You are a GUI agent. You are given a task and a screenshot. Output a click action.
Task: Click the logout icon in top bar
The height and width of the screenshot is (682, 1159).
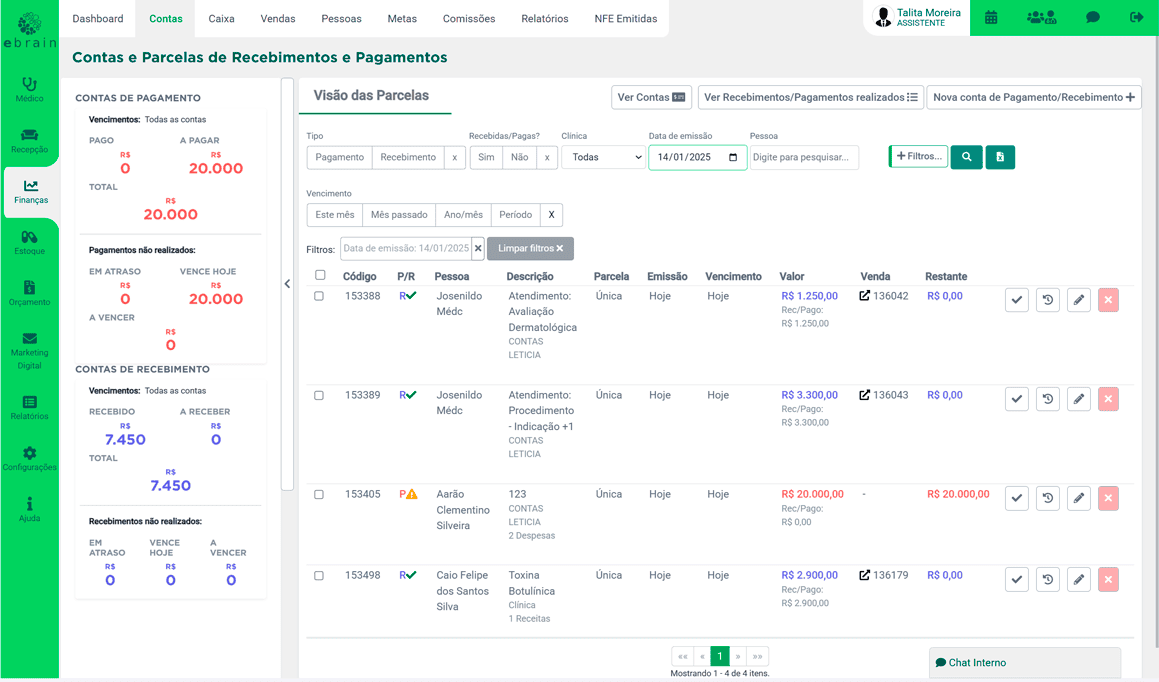coord(1136,17)
